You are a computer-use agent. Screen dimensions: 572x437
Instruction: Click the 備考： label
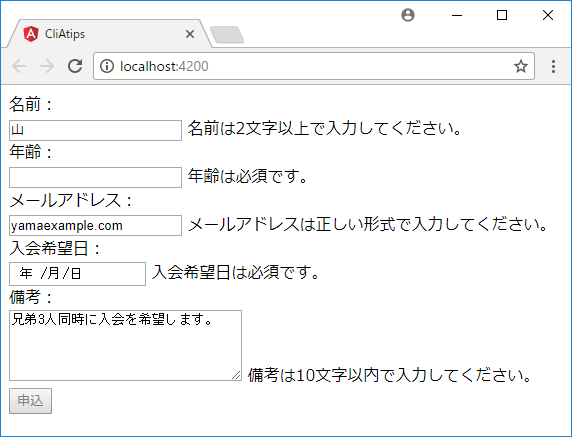point(32,297)
